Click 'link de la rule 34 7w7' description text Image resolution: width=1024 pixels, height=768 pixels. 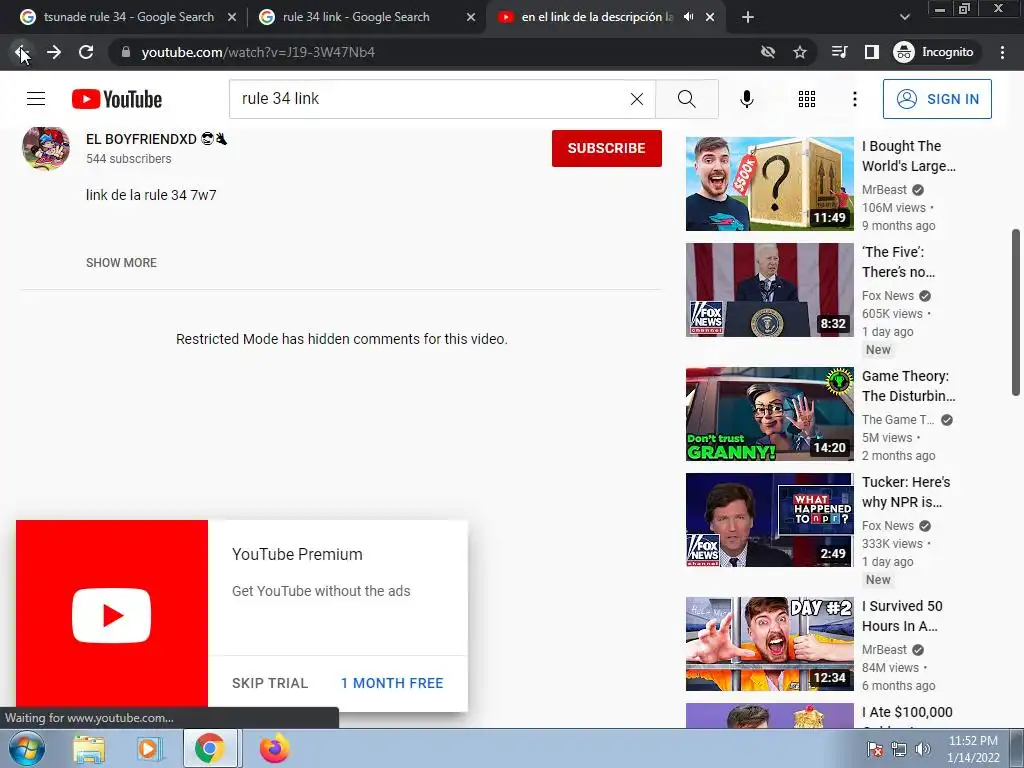pyautogui.click(x=151, y=195)
